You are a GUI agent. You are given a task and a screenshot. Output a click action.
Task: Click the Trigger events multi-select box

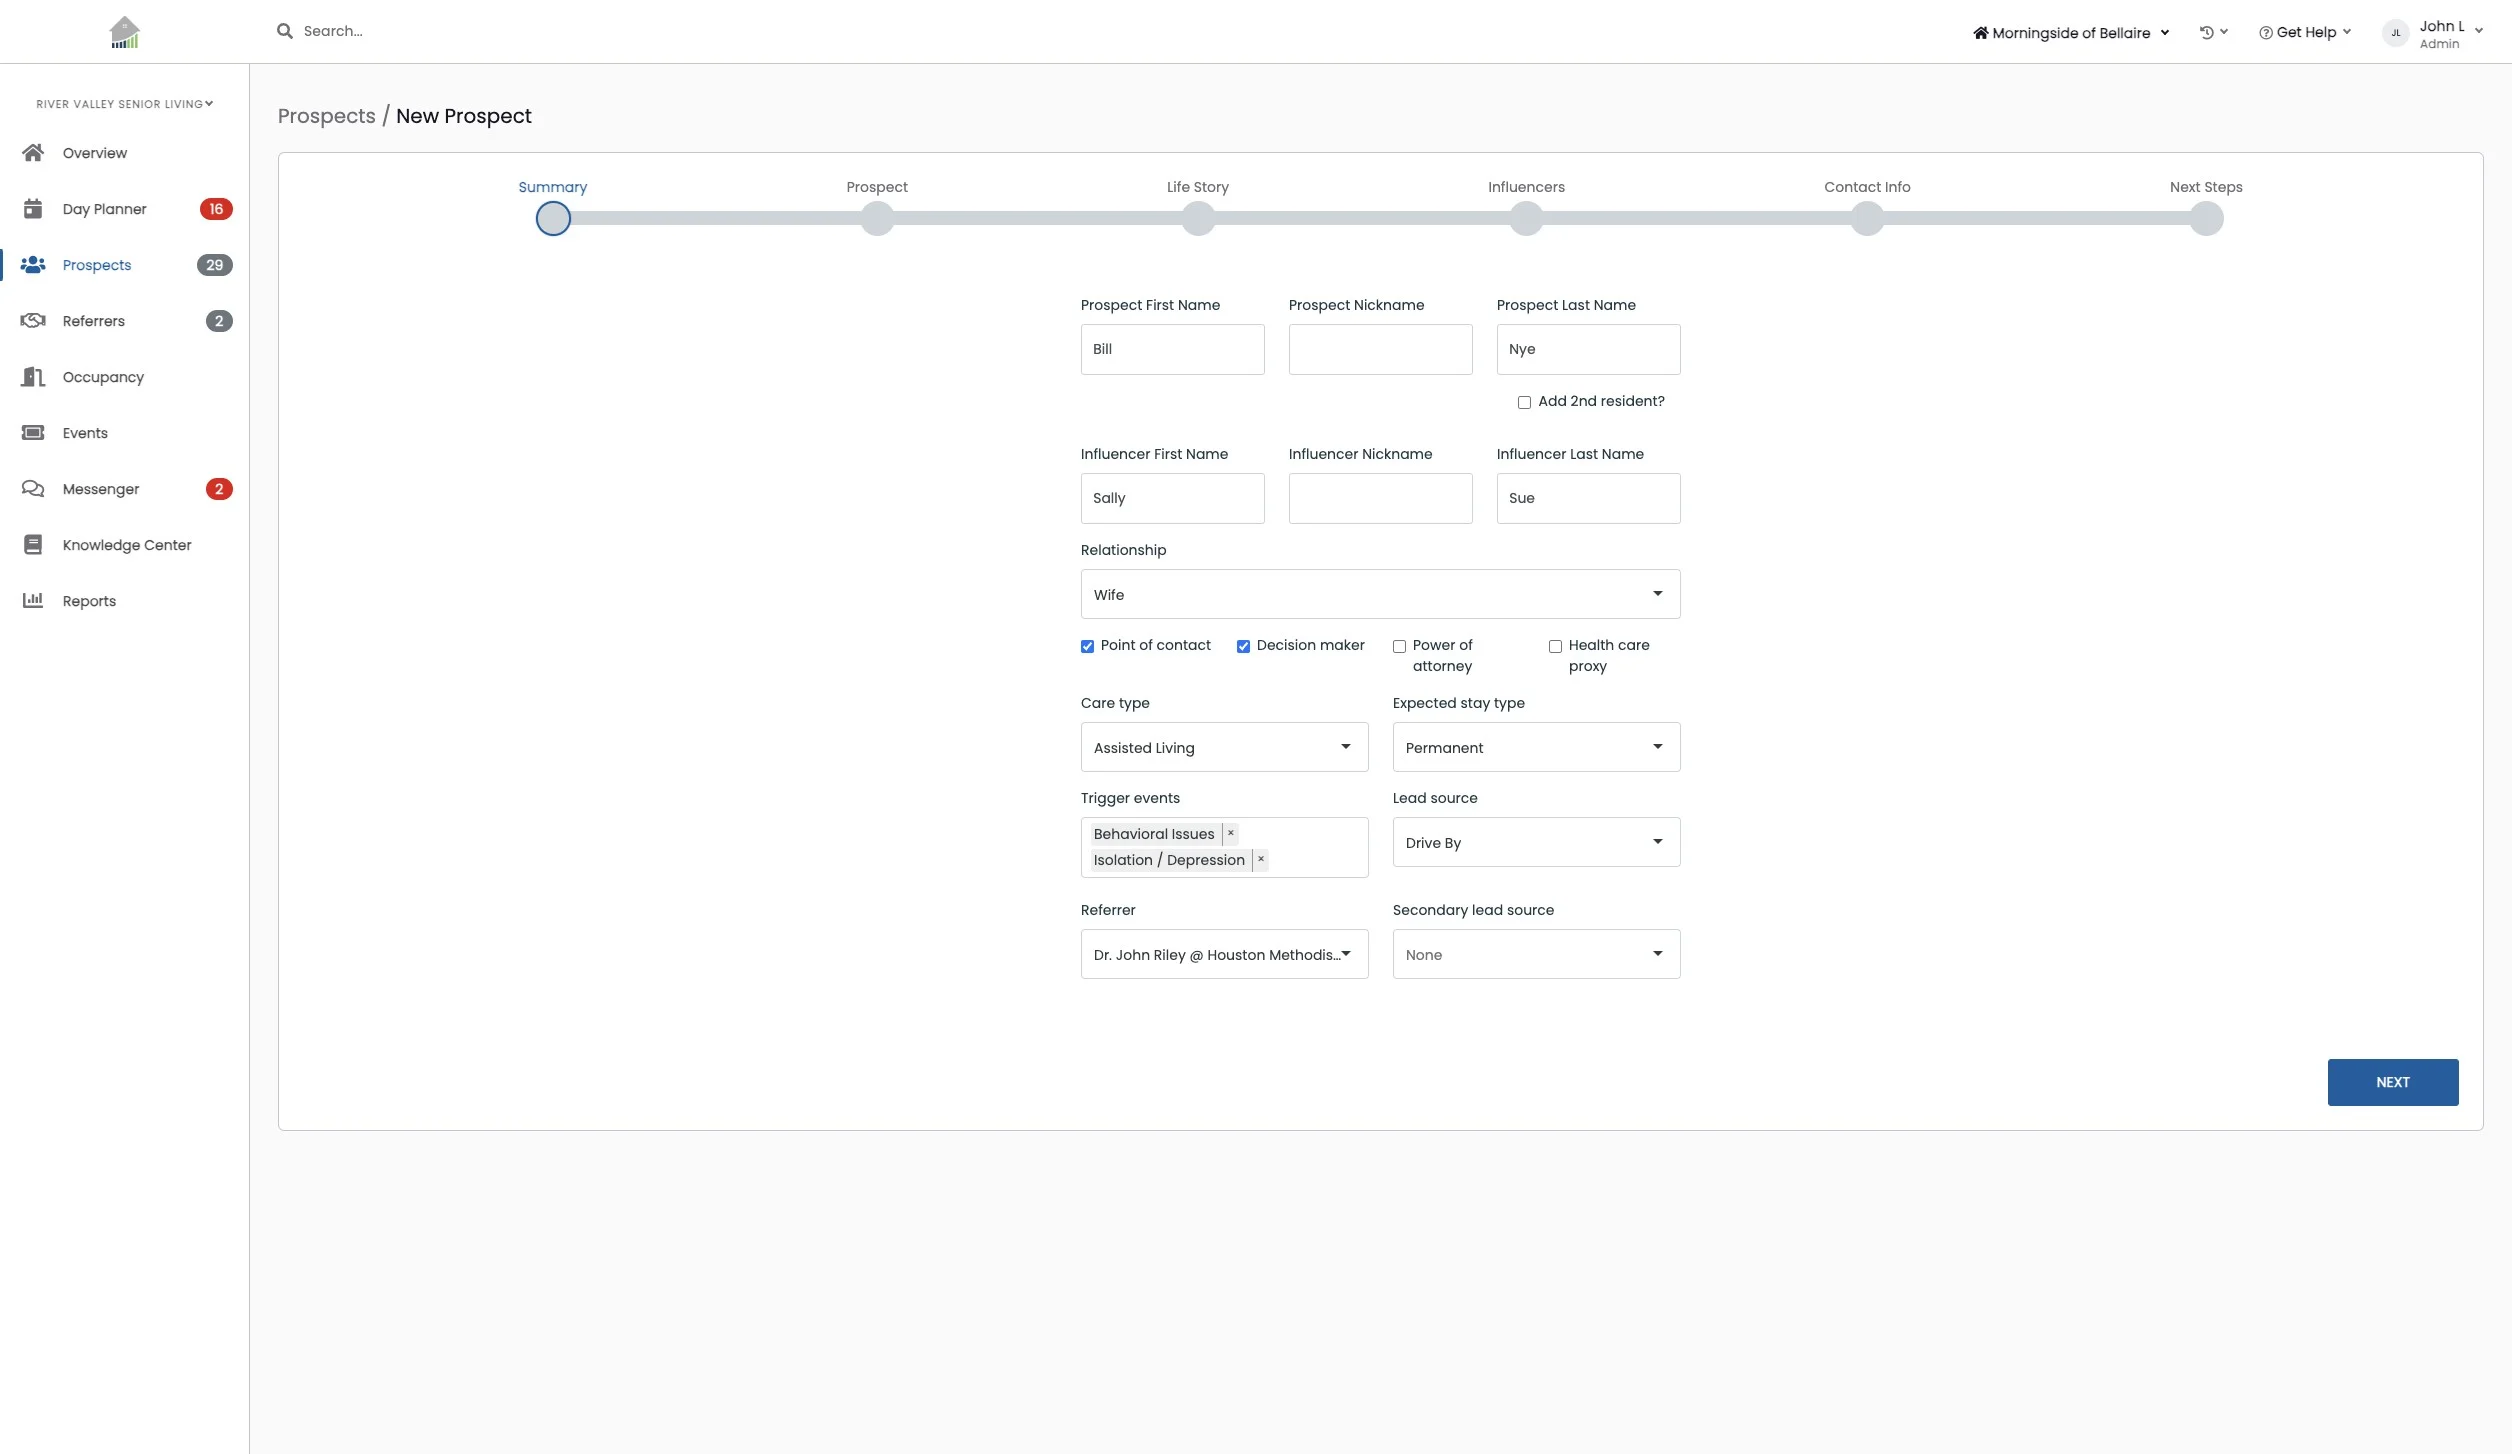tap(1224, 847)
